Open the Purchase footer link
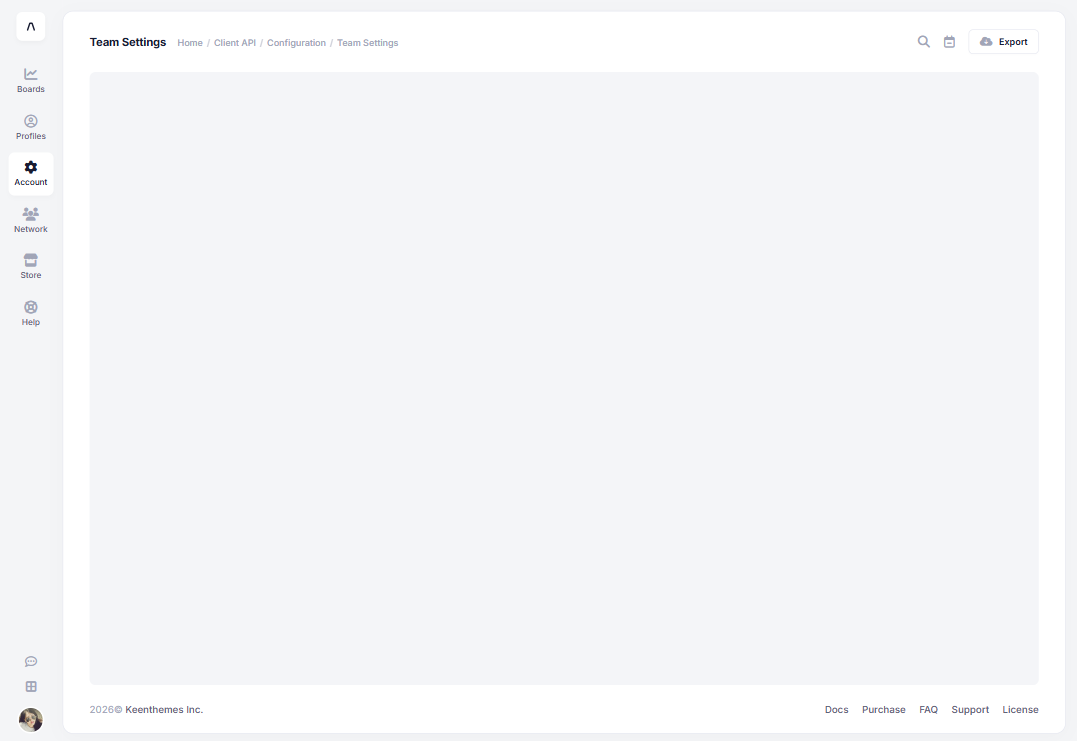 tap(884, 709)
